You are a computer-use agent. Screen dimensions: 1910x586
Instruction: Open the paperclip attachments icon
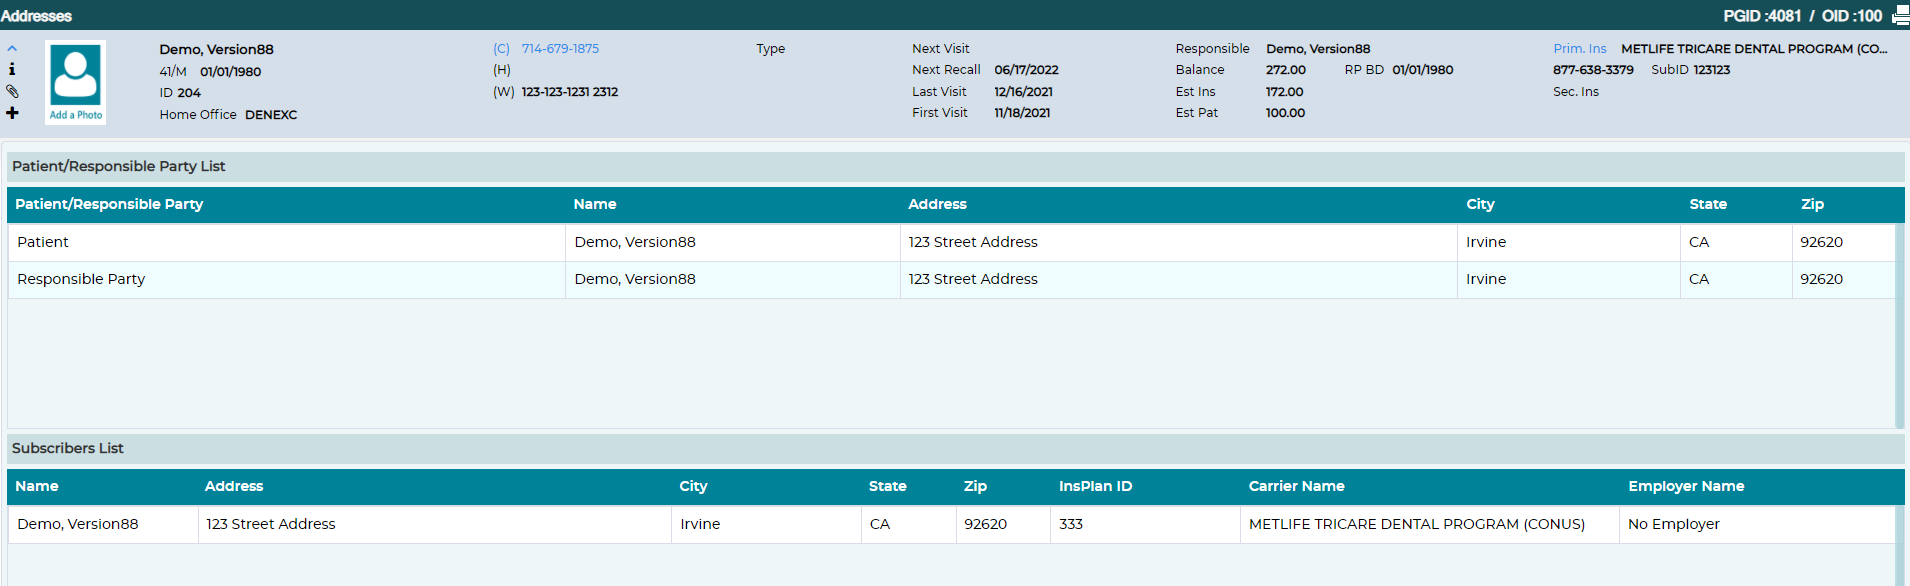point(12,91)
